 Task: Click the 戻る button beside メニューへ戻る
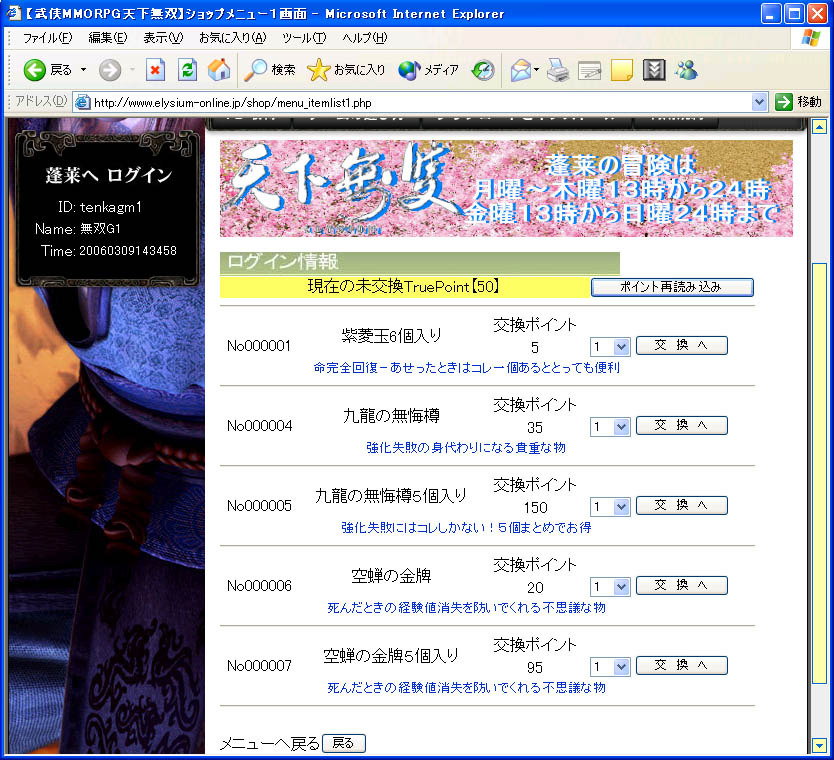(x=343, y=743)
